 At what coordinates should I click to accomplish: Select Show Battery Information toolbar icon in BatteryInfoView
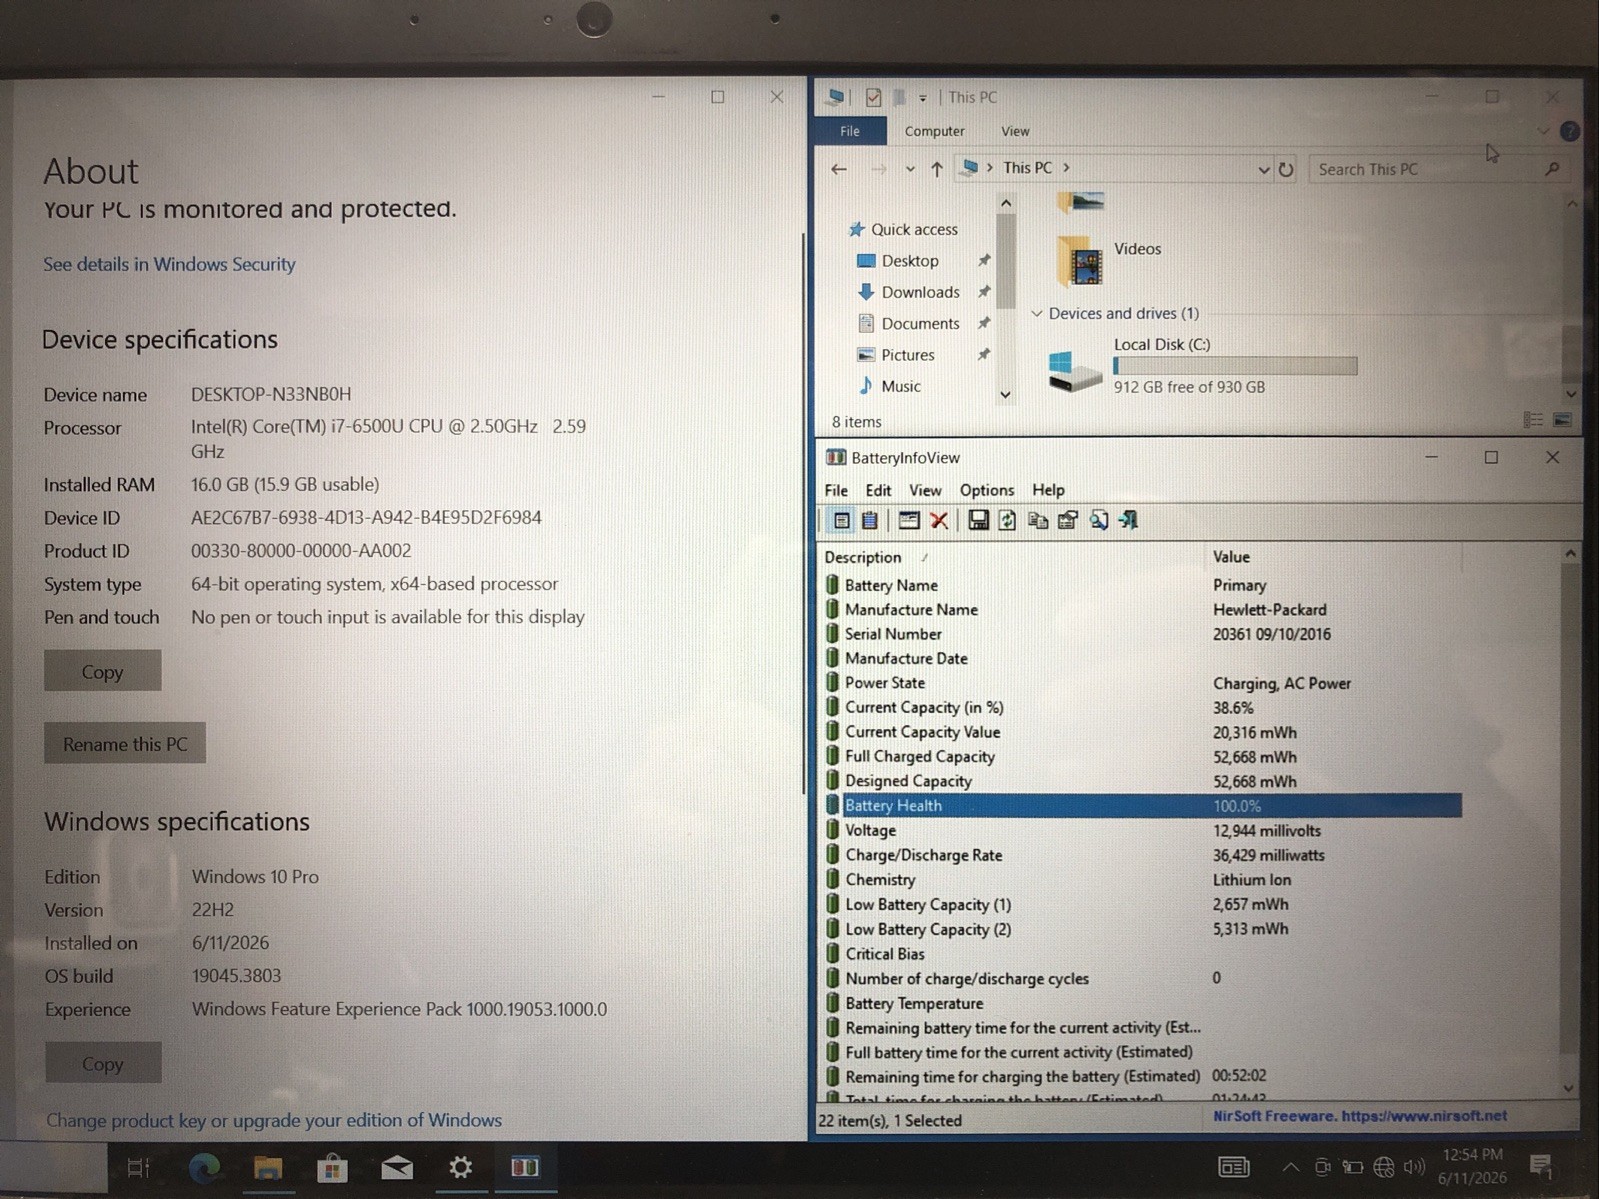tap(841, 520)
